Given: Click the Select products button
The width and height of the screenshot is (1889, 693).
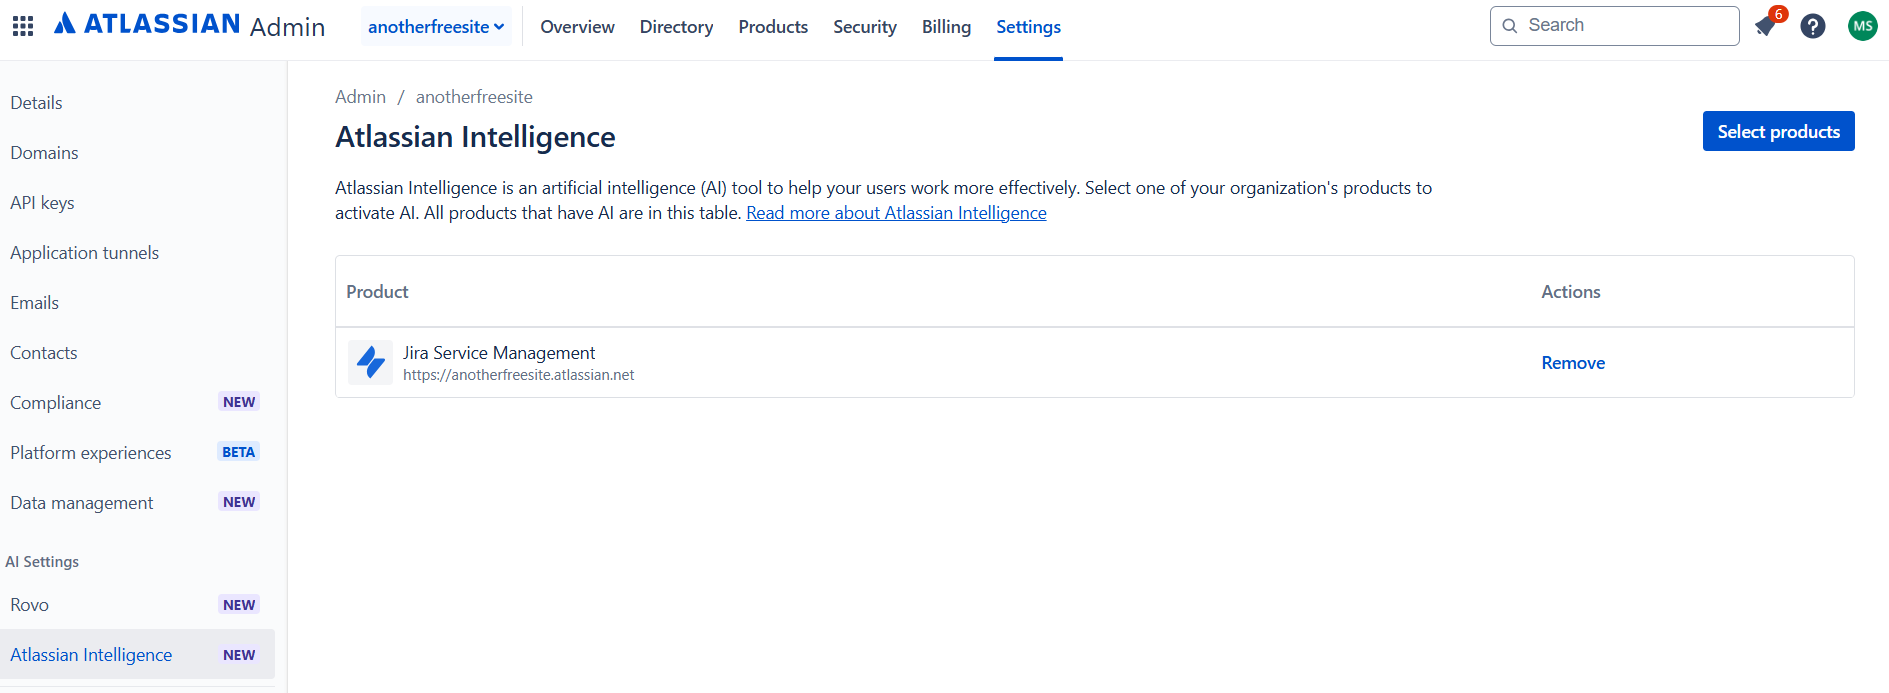Looking at the screenshot, I should [1778, 131].
